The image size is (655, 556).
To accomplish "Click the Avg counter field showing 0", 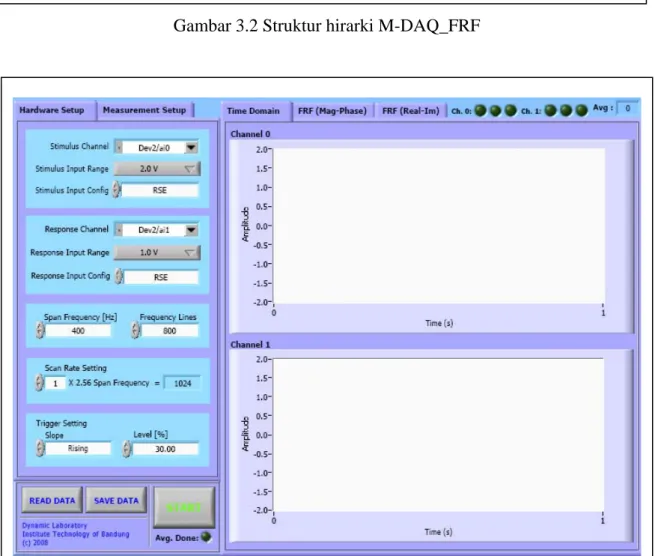I will [x=627, y=109].
